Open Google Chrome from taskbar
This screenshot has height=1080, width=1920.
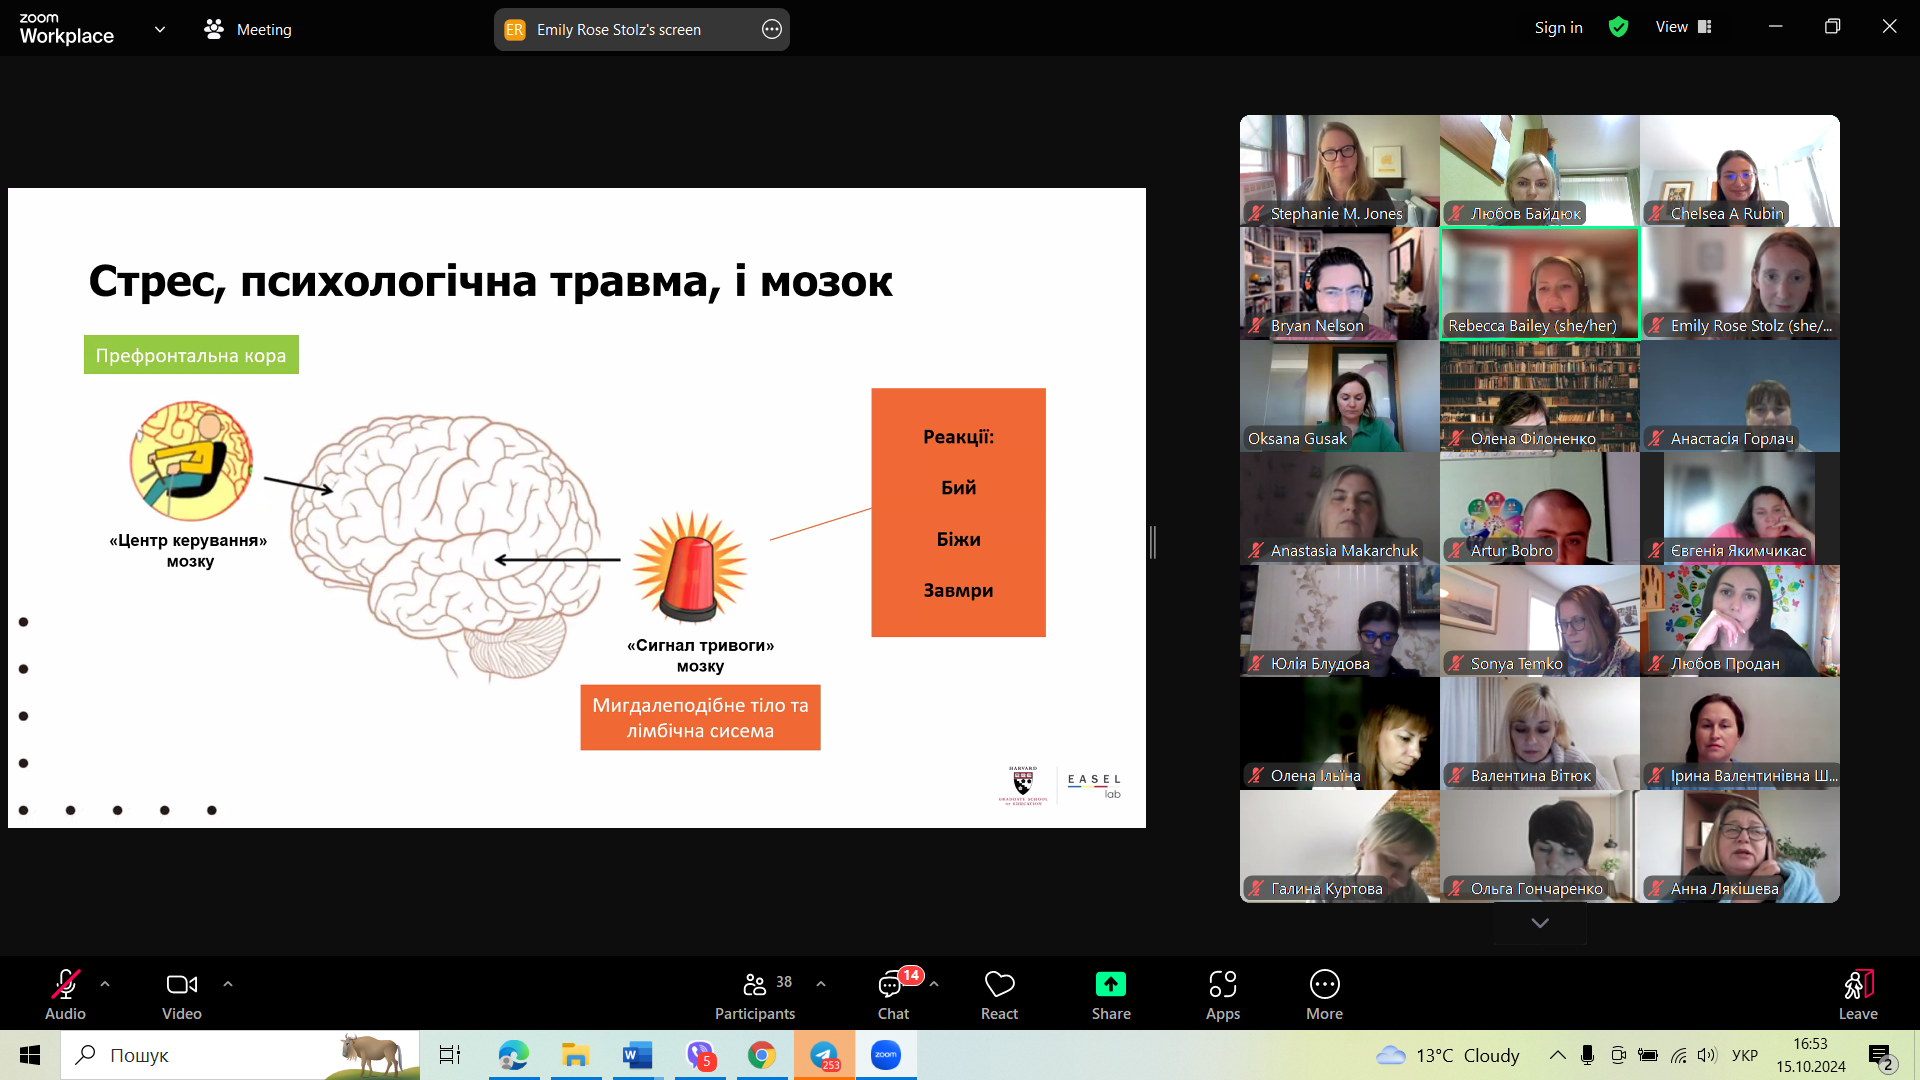click(762, 1055)
